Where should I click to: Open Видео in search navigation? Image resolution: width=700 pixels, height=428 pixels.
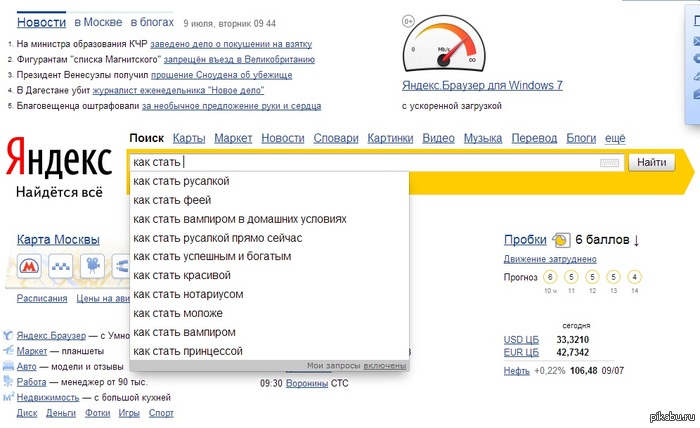point(438,138)
